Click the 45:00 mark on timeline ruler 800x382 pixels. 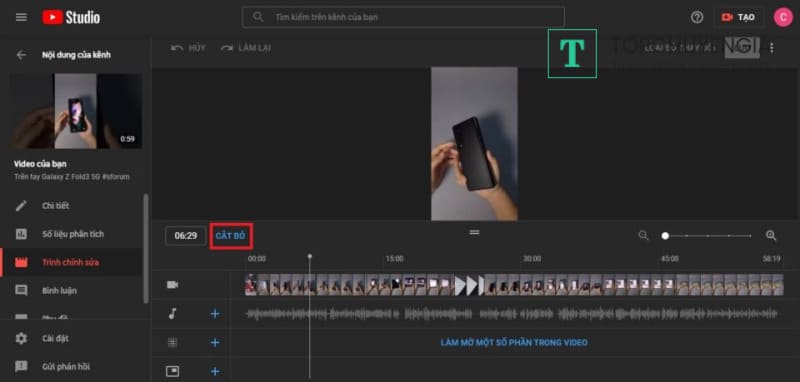(x=669, y=259)
